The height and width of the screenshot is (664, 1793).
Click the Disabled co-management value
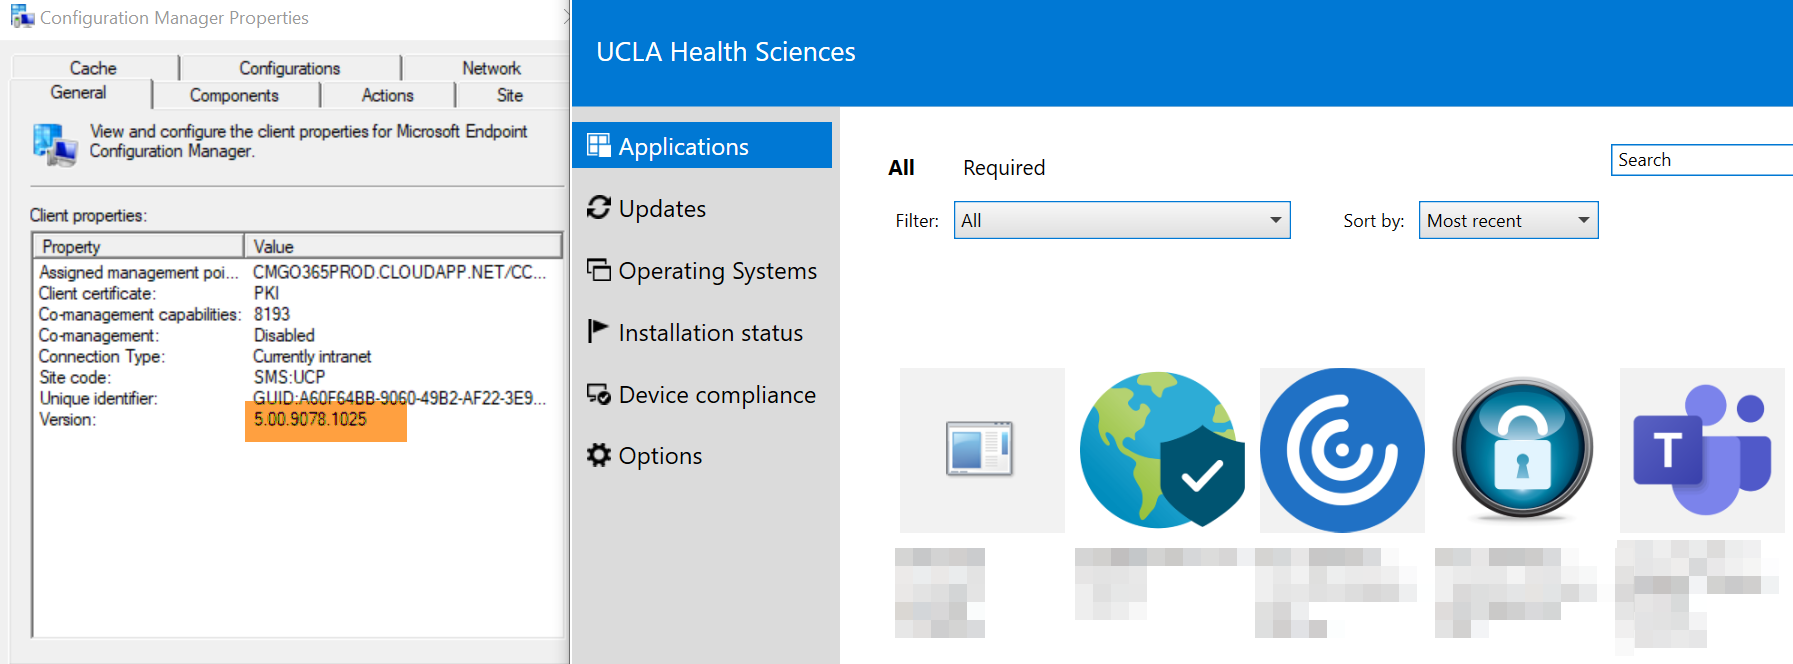(x=284, y=335)
